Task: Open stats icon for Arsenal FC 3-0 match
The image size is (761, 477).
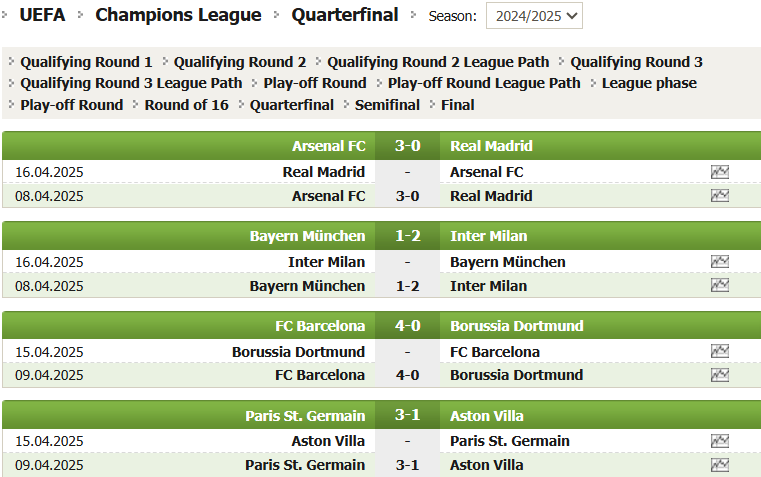Action: coord(720,196)
